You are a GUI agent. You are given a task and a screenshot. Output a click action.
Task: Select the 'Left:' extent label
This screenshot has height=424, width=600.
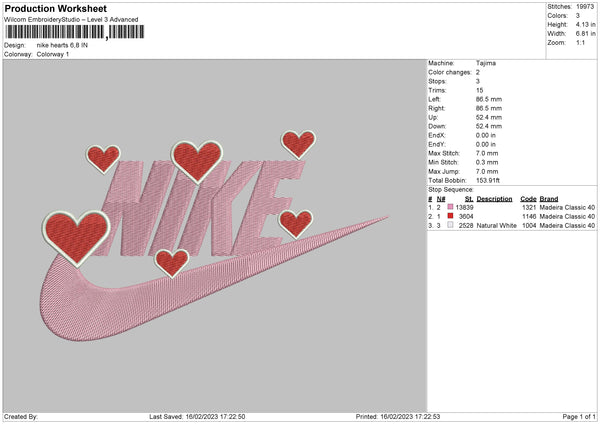point(434,99)
